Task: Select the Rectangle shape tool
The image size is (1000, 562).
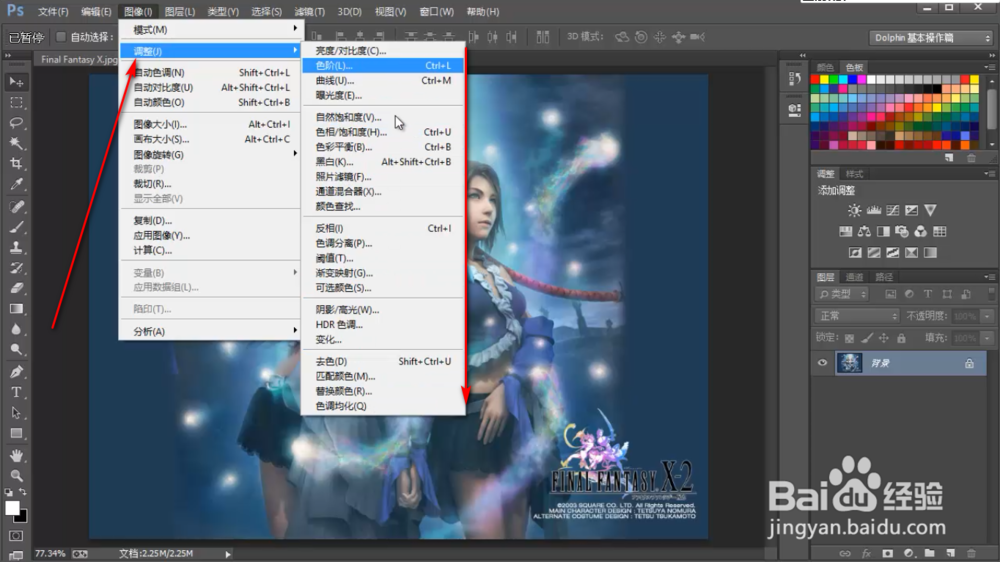Action: tap(16, 434)
